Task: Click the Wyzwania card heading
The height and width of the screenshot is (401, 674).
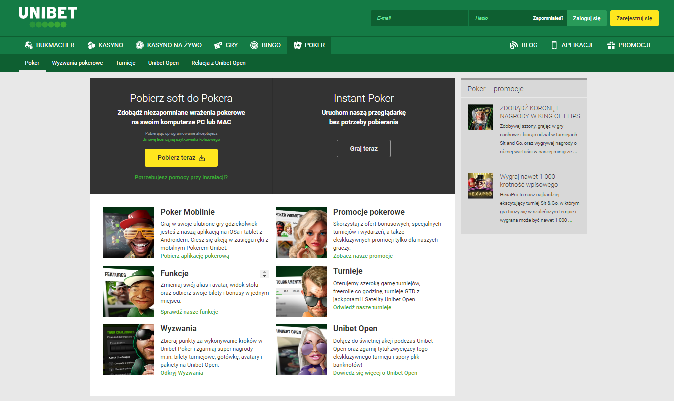Action: (x=178, y=328)
